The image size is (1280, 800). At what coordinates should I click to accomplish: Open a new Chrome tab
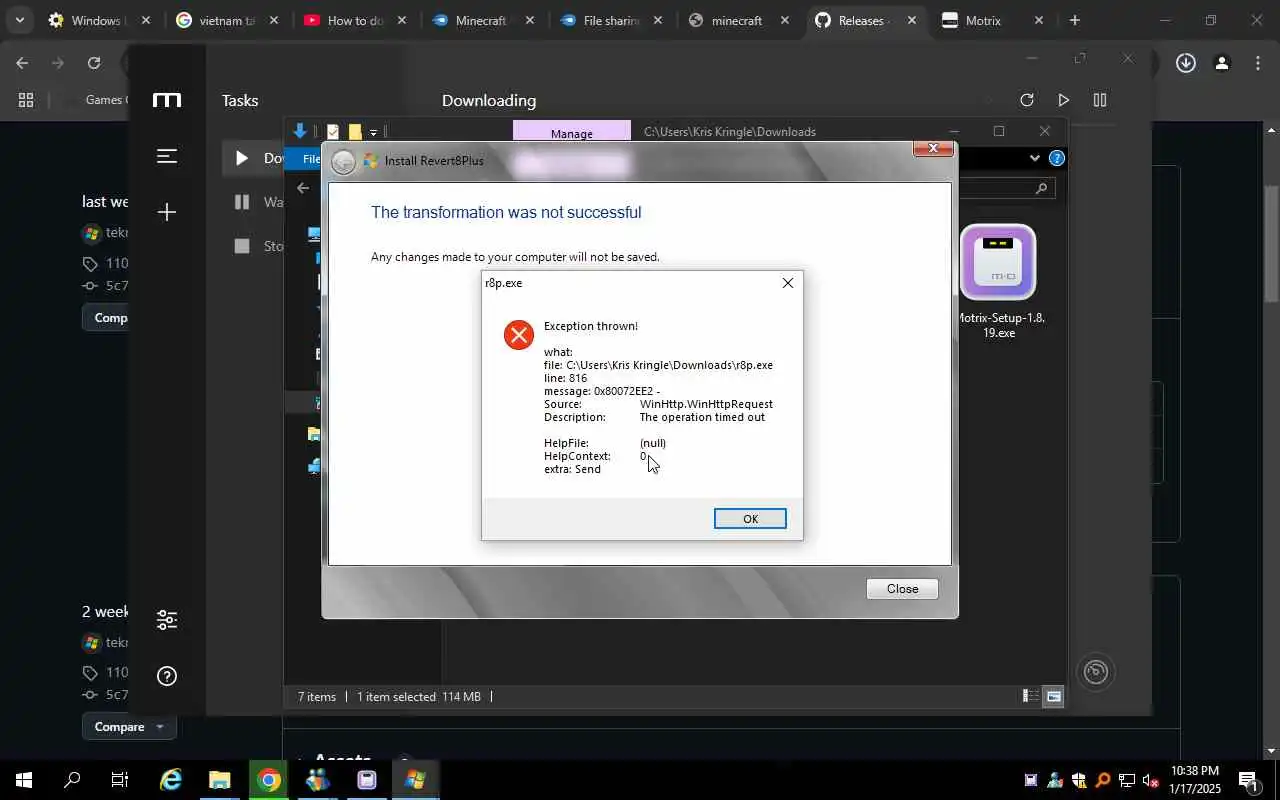1074,20
